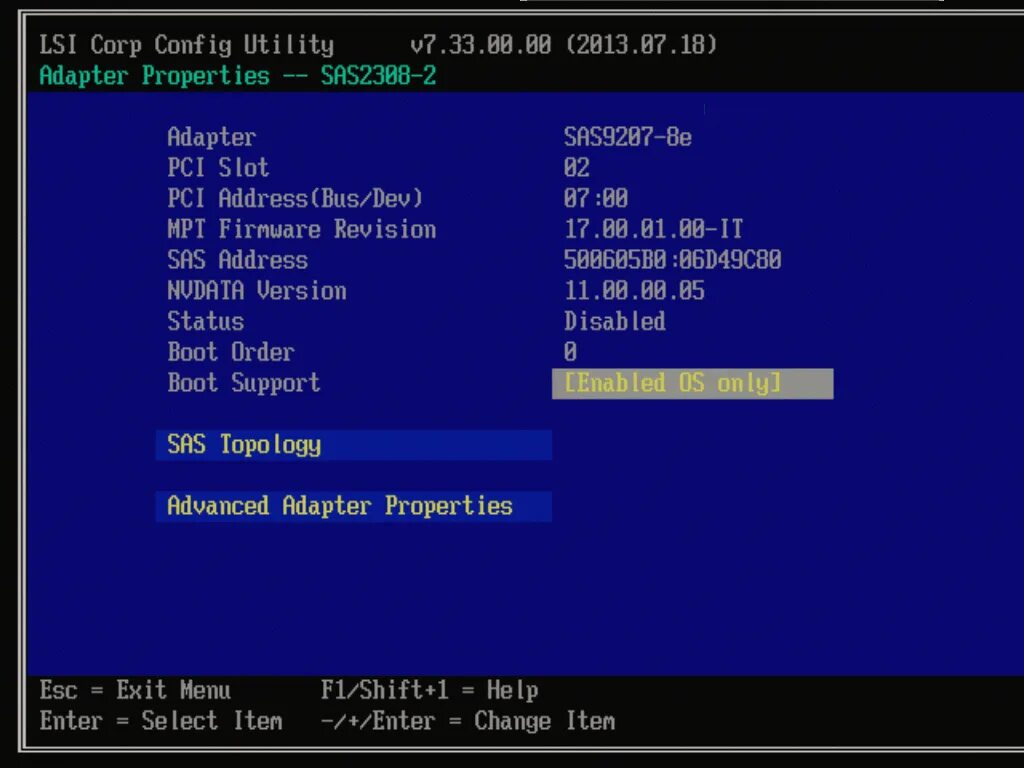Open the SAS Topology menu item
This screenshot has width=1024, height=768.
(x=353, y=445)
